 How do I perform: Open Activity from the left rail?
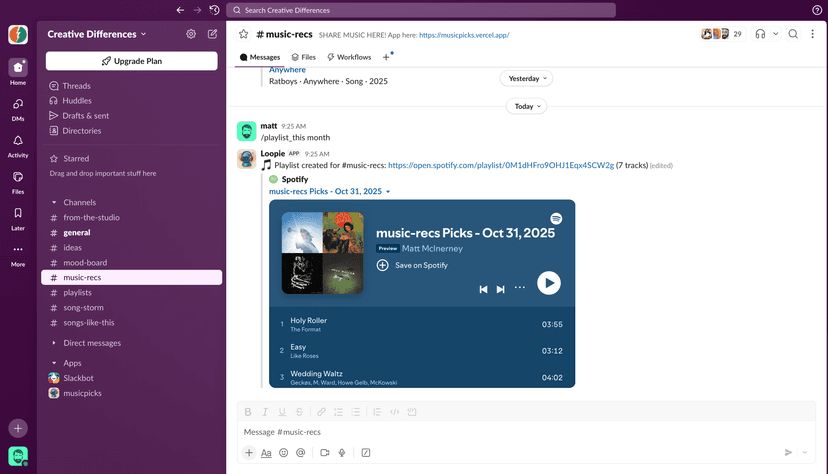(x=18, y=145)
